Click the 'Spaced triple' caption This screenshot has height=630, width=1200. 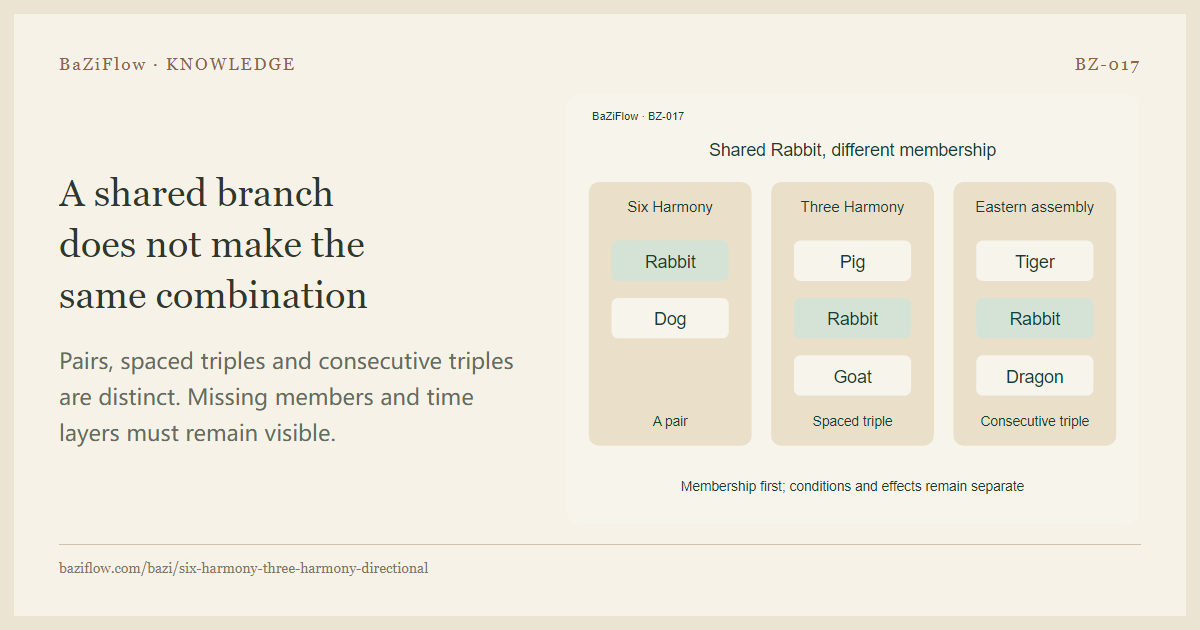coord(852,421)
